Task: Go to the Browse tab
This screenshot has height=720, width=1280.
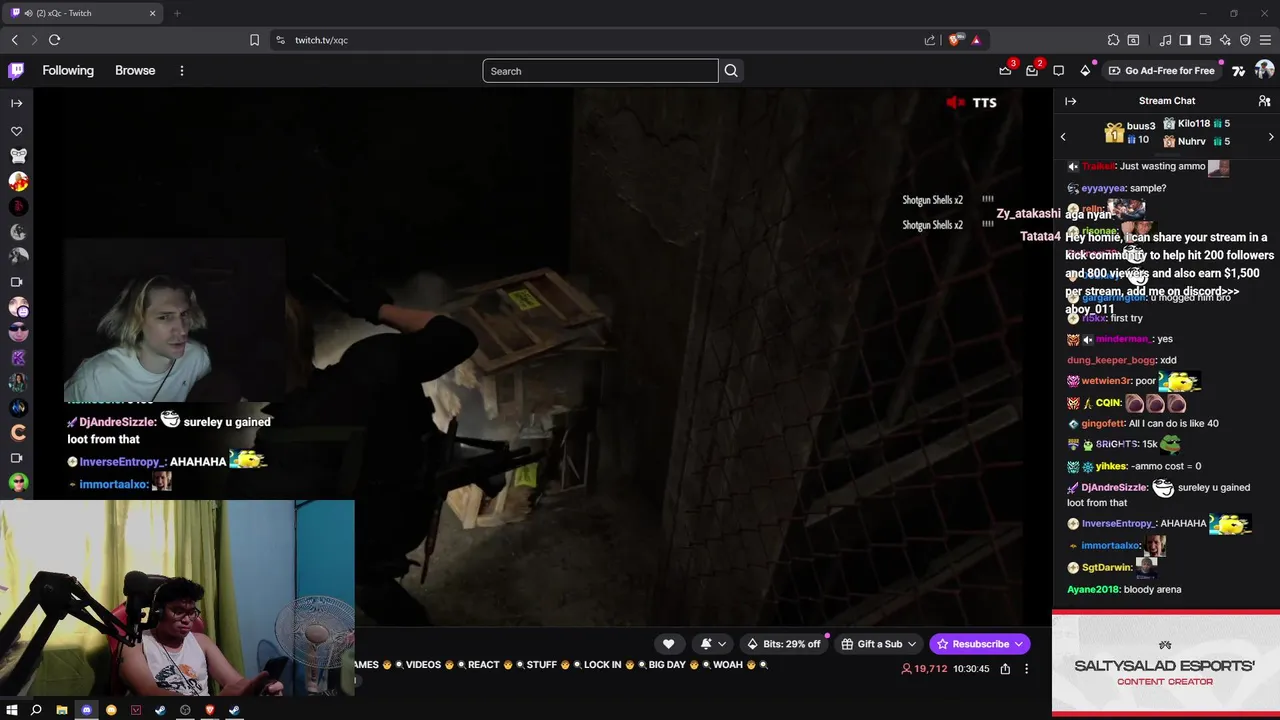Action: pos(135,71)
